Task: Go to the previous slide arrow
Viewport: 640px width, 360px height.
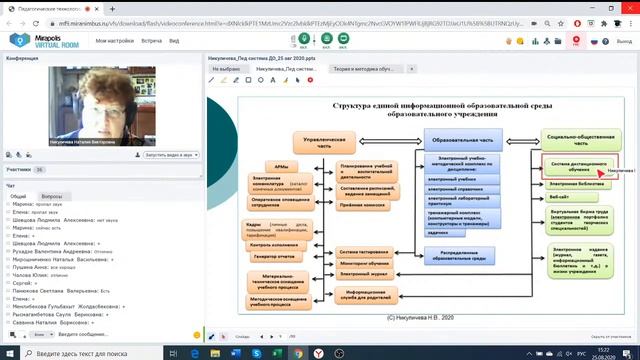Action: [261, 337]
